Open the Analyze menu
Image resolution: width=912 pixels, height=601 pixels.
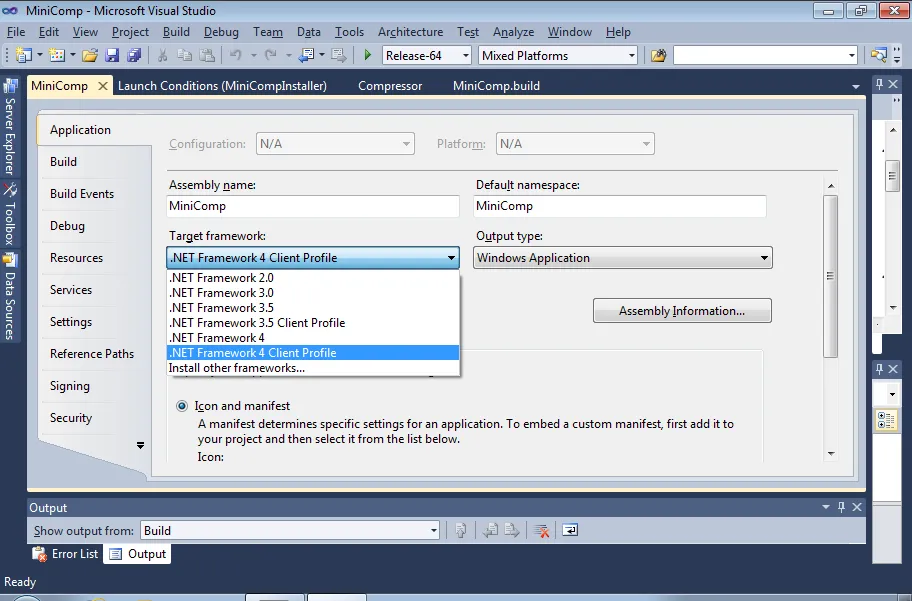pos(514,32)
